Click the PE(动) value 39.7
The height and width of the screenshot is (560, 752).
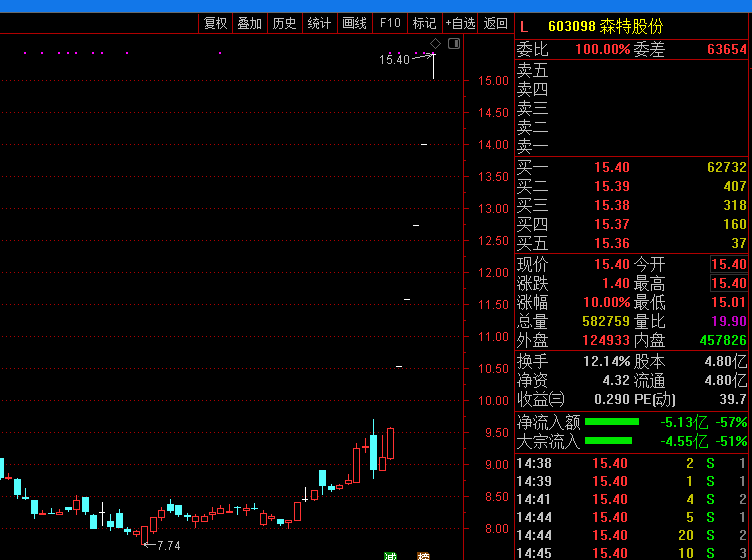(733, 399)
